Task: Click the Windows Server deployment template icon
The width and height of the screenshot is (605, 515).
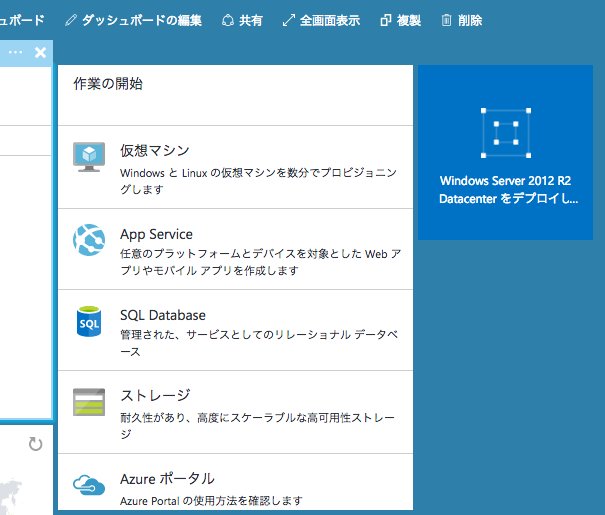Action: 506,133
